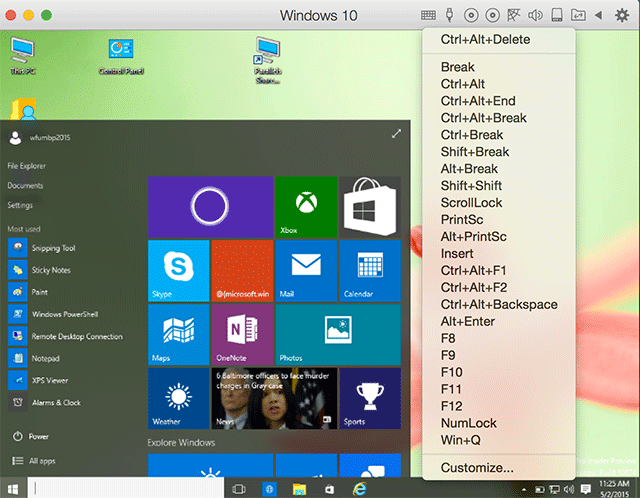Screen dimensions: 640x498
Task: Open the orange @{microsoft.win tile
Action: pyautogui.click(x=242, y=271)
